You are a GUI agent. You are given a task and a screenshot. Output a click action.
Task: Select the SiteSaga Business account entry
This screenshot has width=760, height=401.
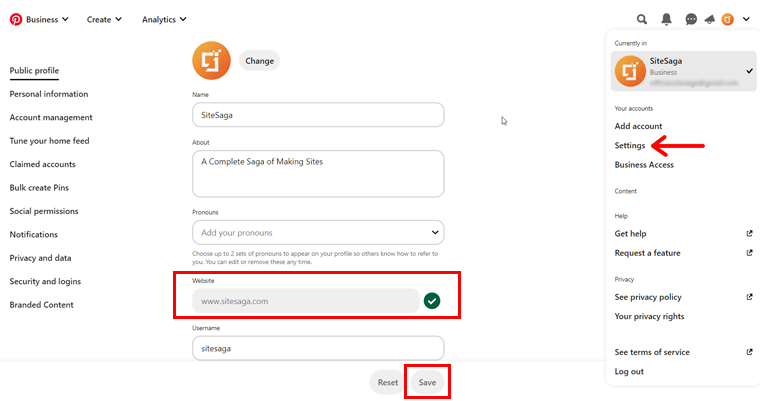[x=683, y=71]
